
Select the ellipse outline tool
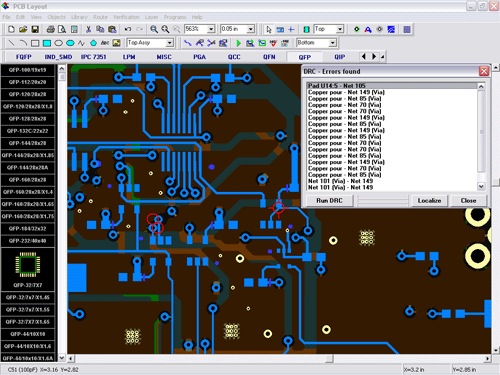[58, 43]
